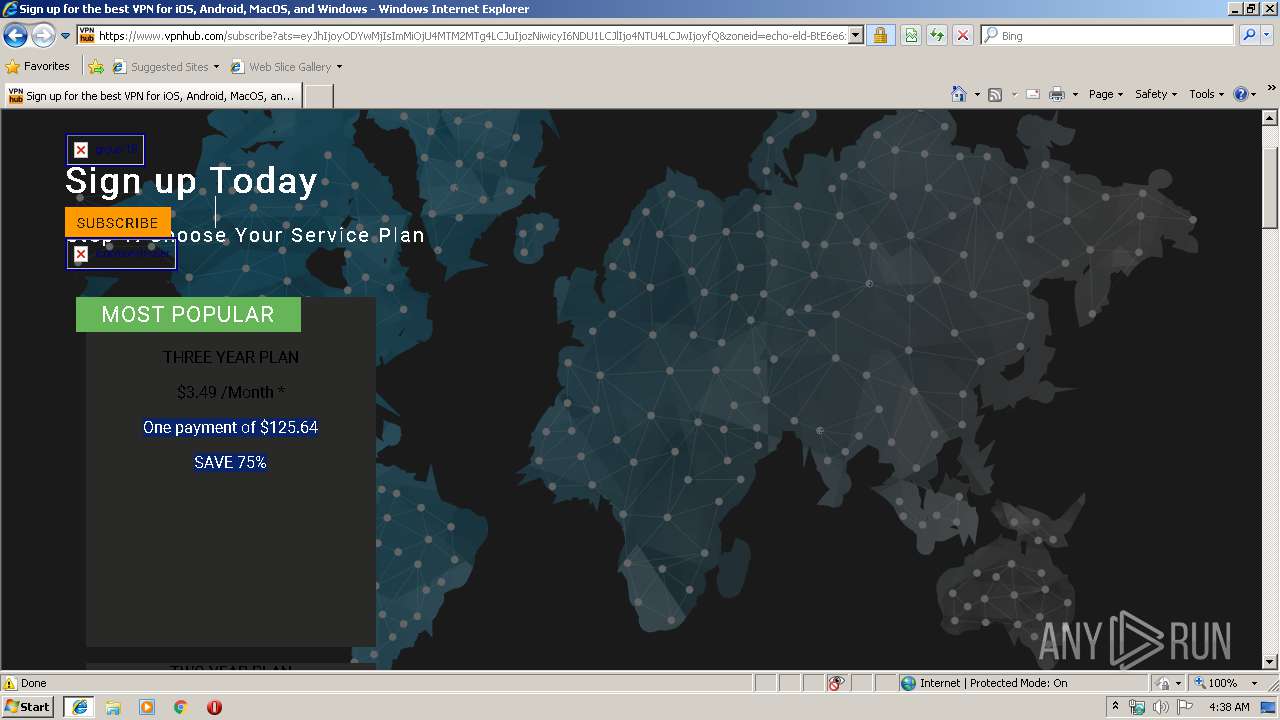Add page to Favorites bar icon
The height and width of the screenshot is (720, 1280).
coord(96,67)
